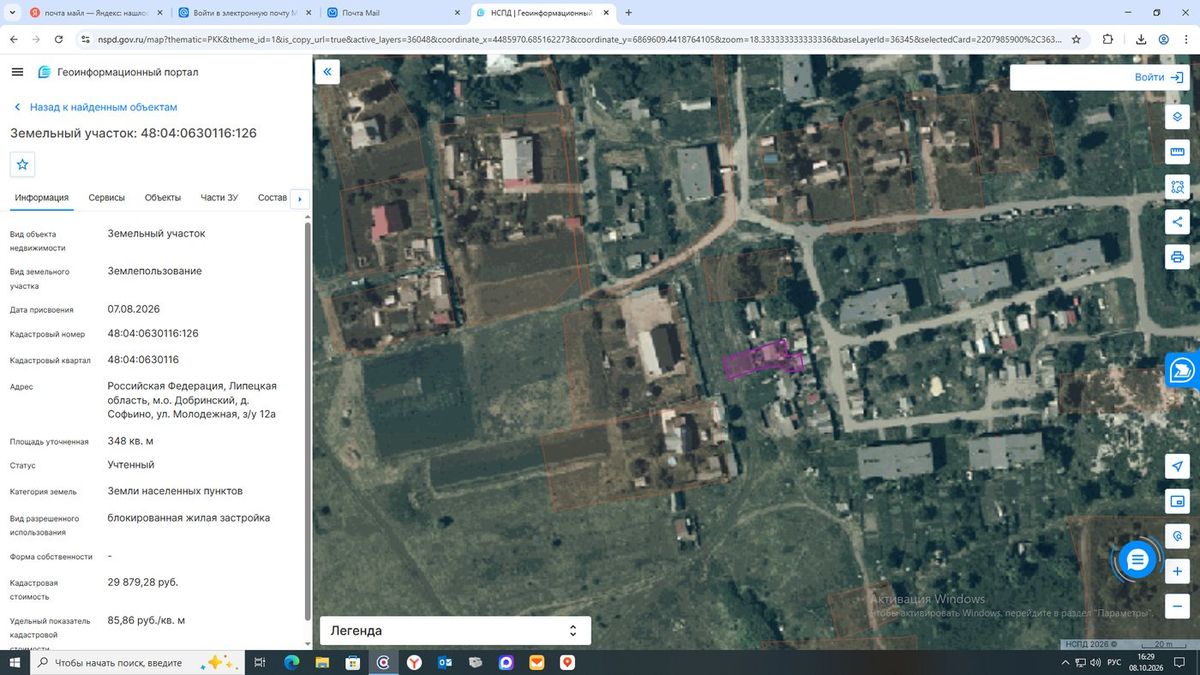This screenshot has height=675, width=1200.
Task: Open the Части ЗУ tab
Action: pyautogui.click(x=219, y=198)
